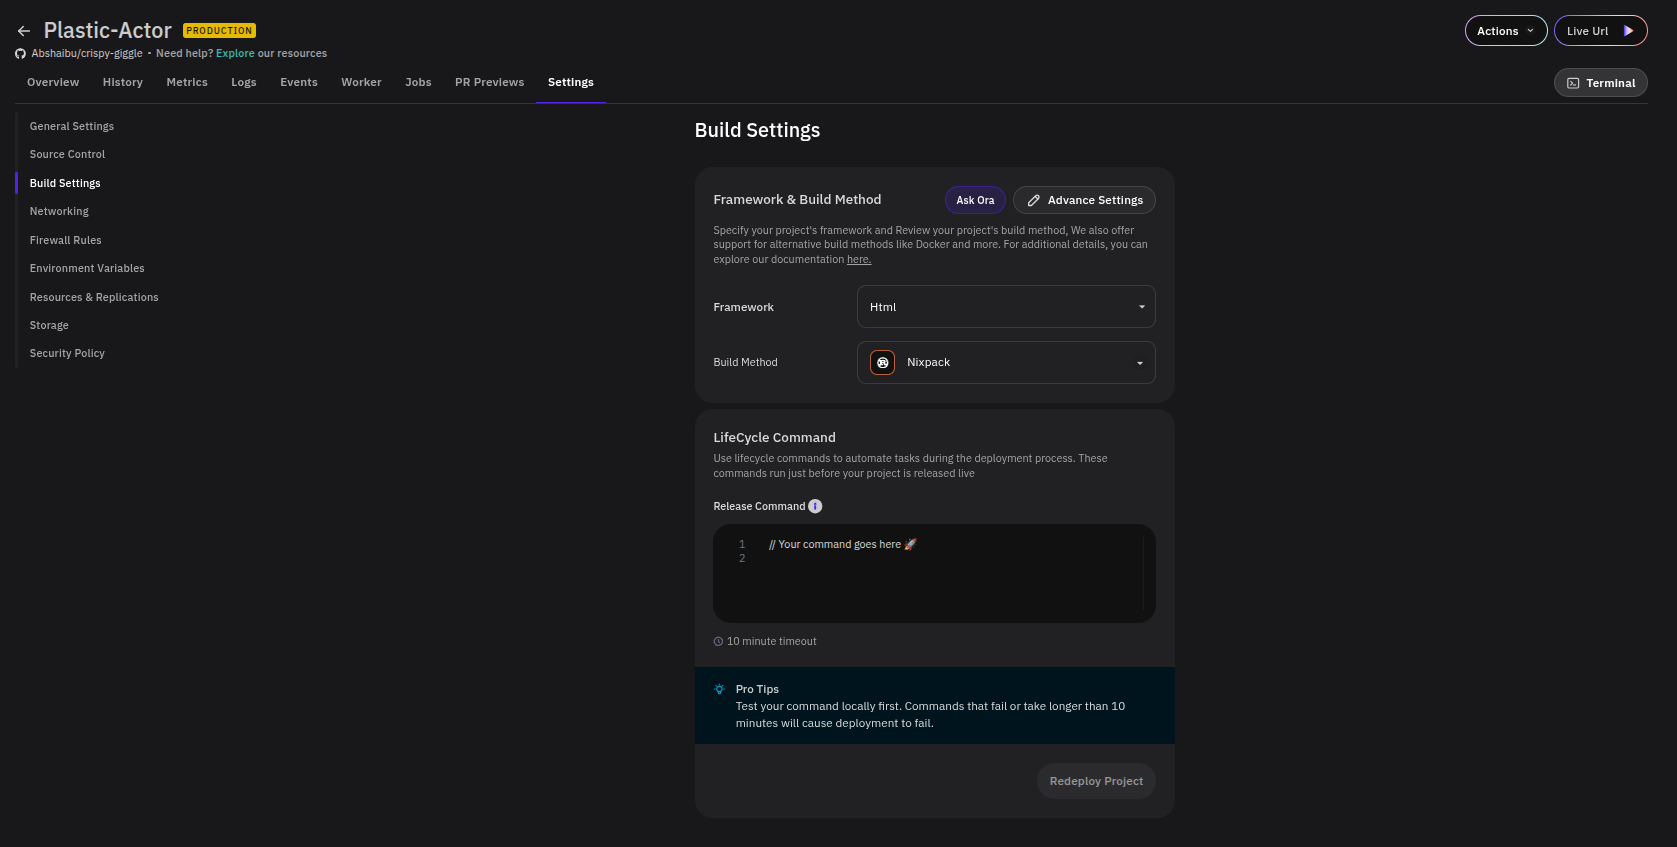Click the Redeploy Project button

(x=1096, y=781)
